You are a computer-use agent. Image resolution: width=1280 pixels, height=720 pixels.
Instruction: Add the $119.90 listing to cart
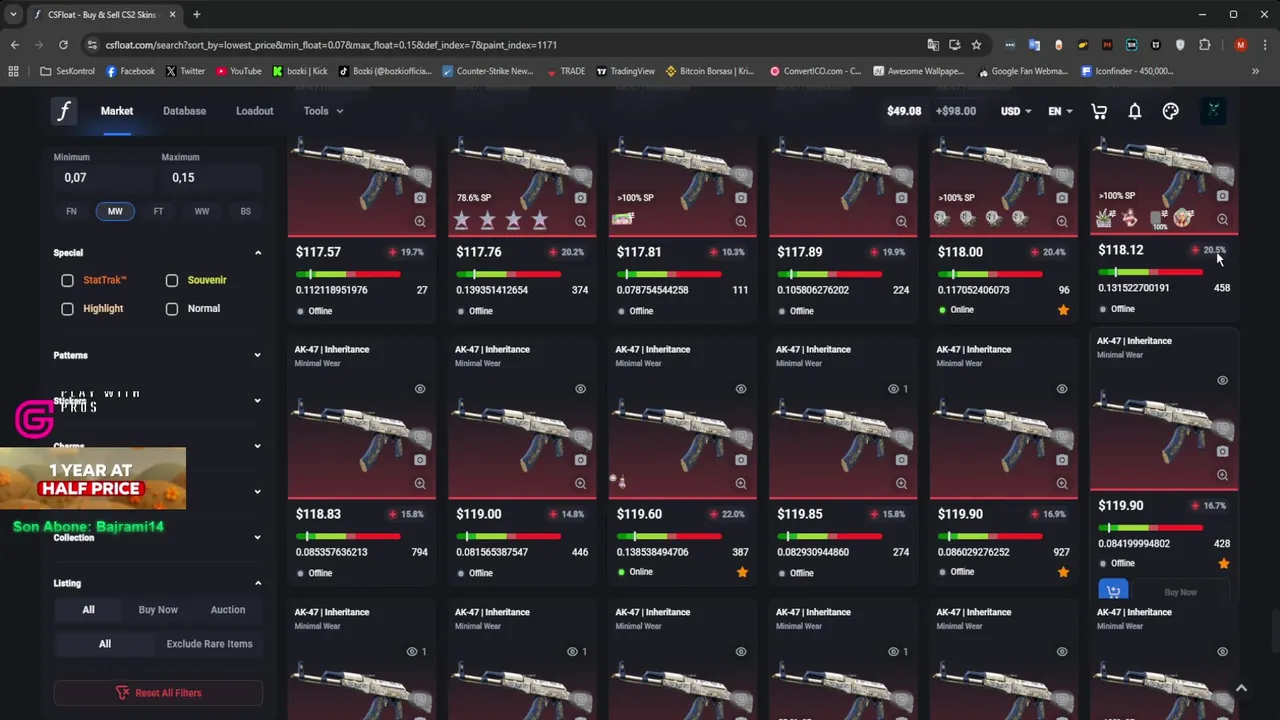click(x=1113, y=591)
